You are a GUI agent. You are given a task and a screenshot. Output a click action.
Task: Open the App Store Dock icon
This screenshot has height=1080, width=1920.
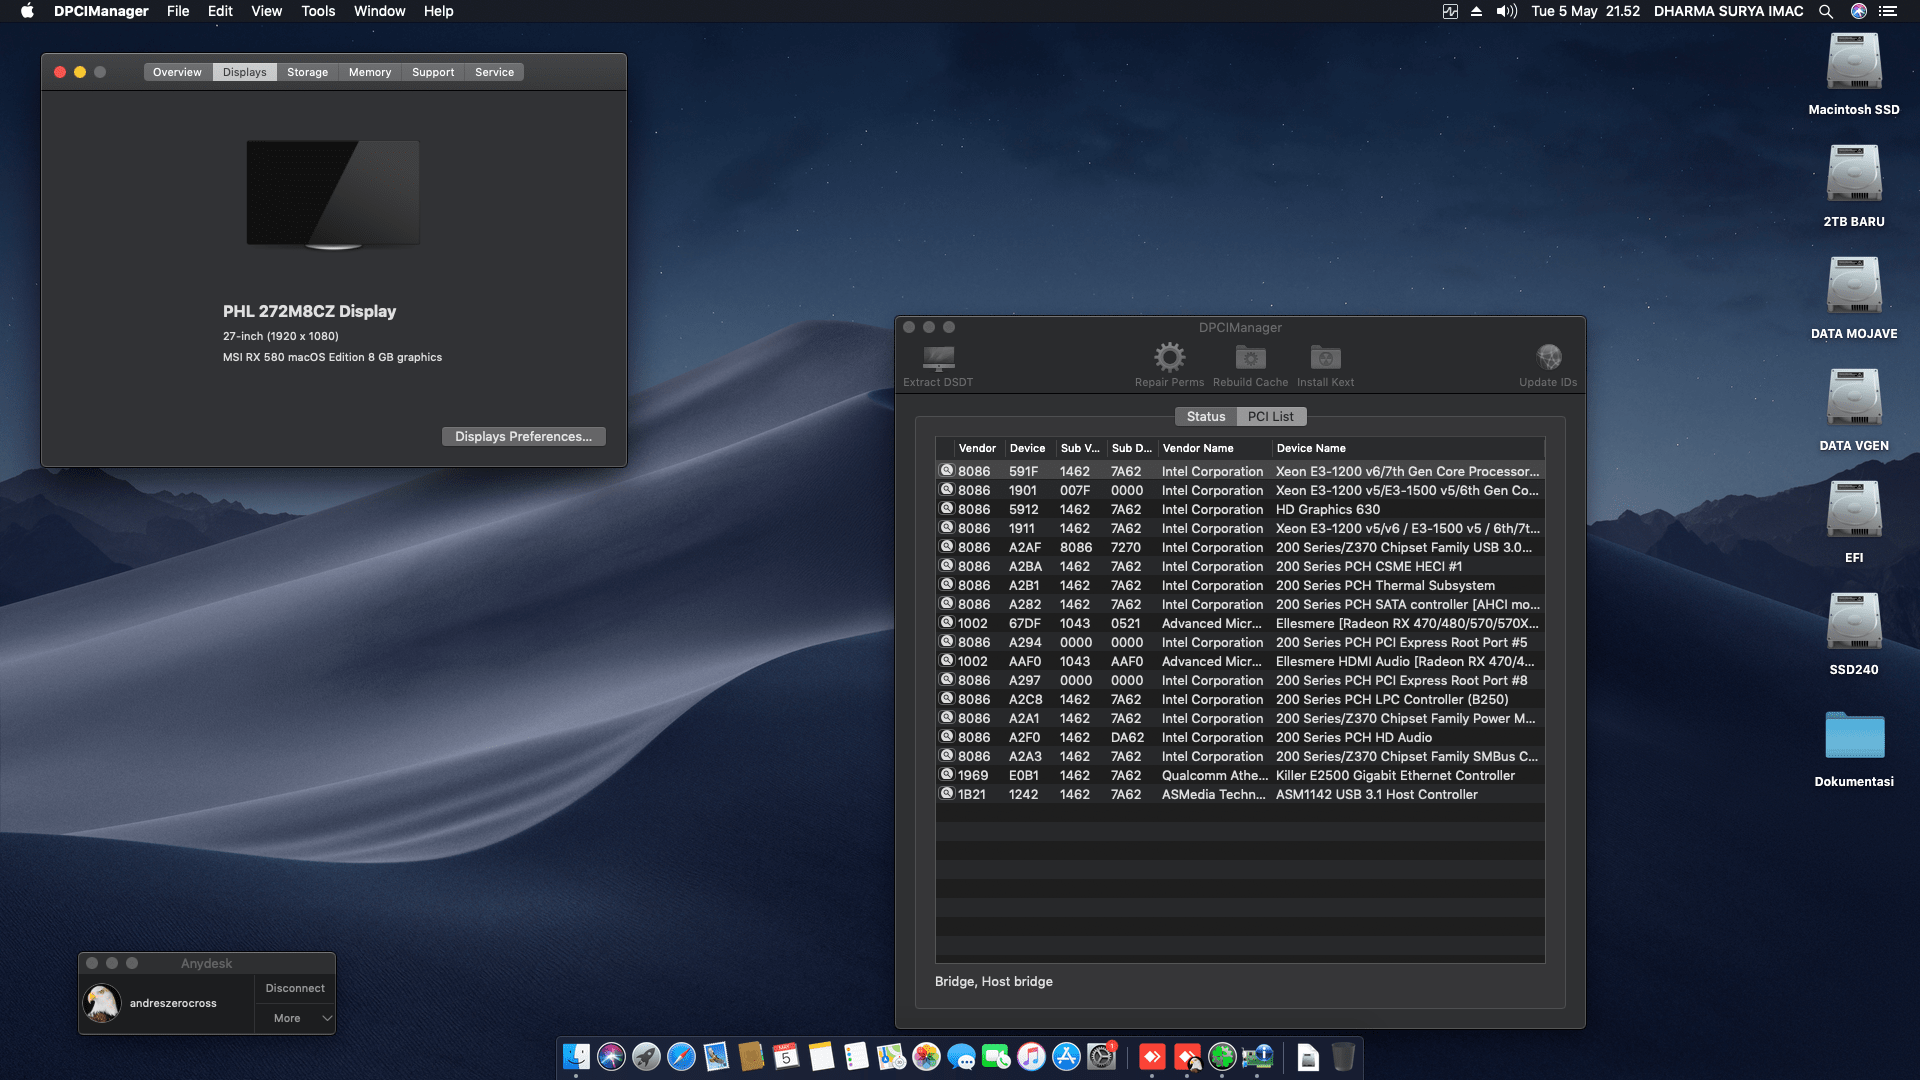[x=1066, y=1057]
